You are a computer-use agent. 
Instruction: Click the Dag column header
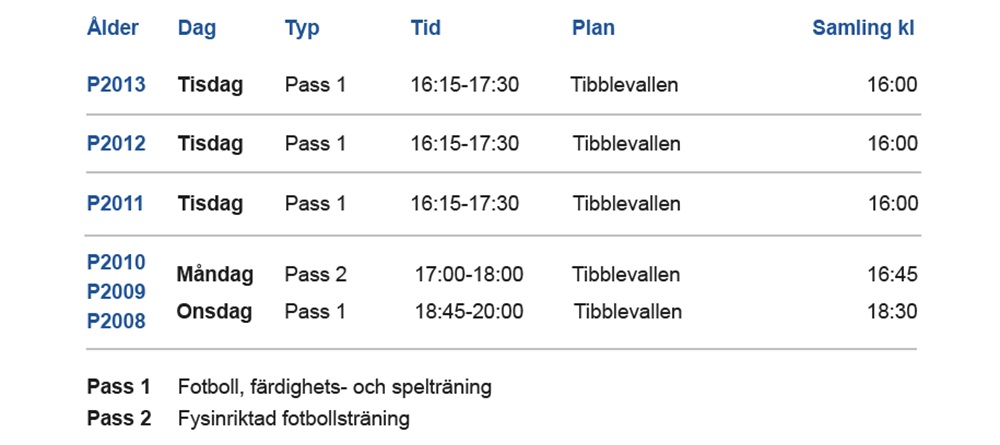coord(197,28)
